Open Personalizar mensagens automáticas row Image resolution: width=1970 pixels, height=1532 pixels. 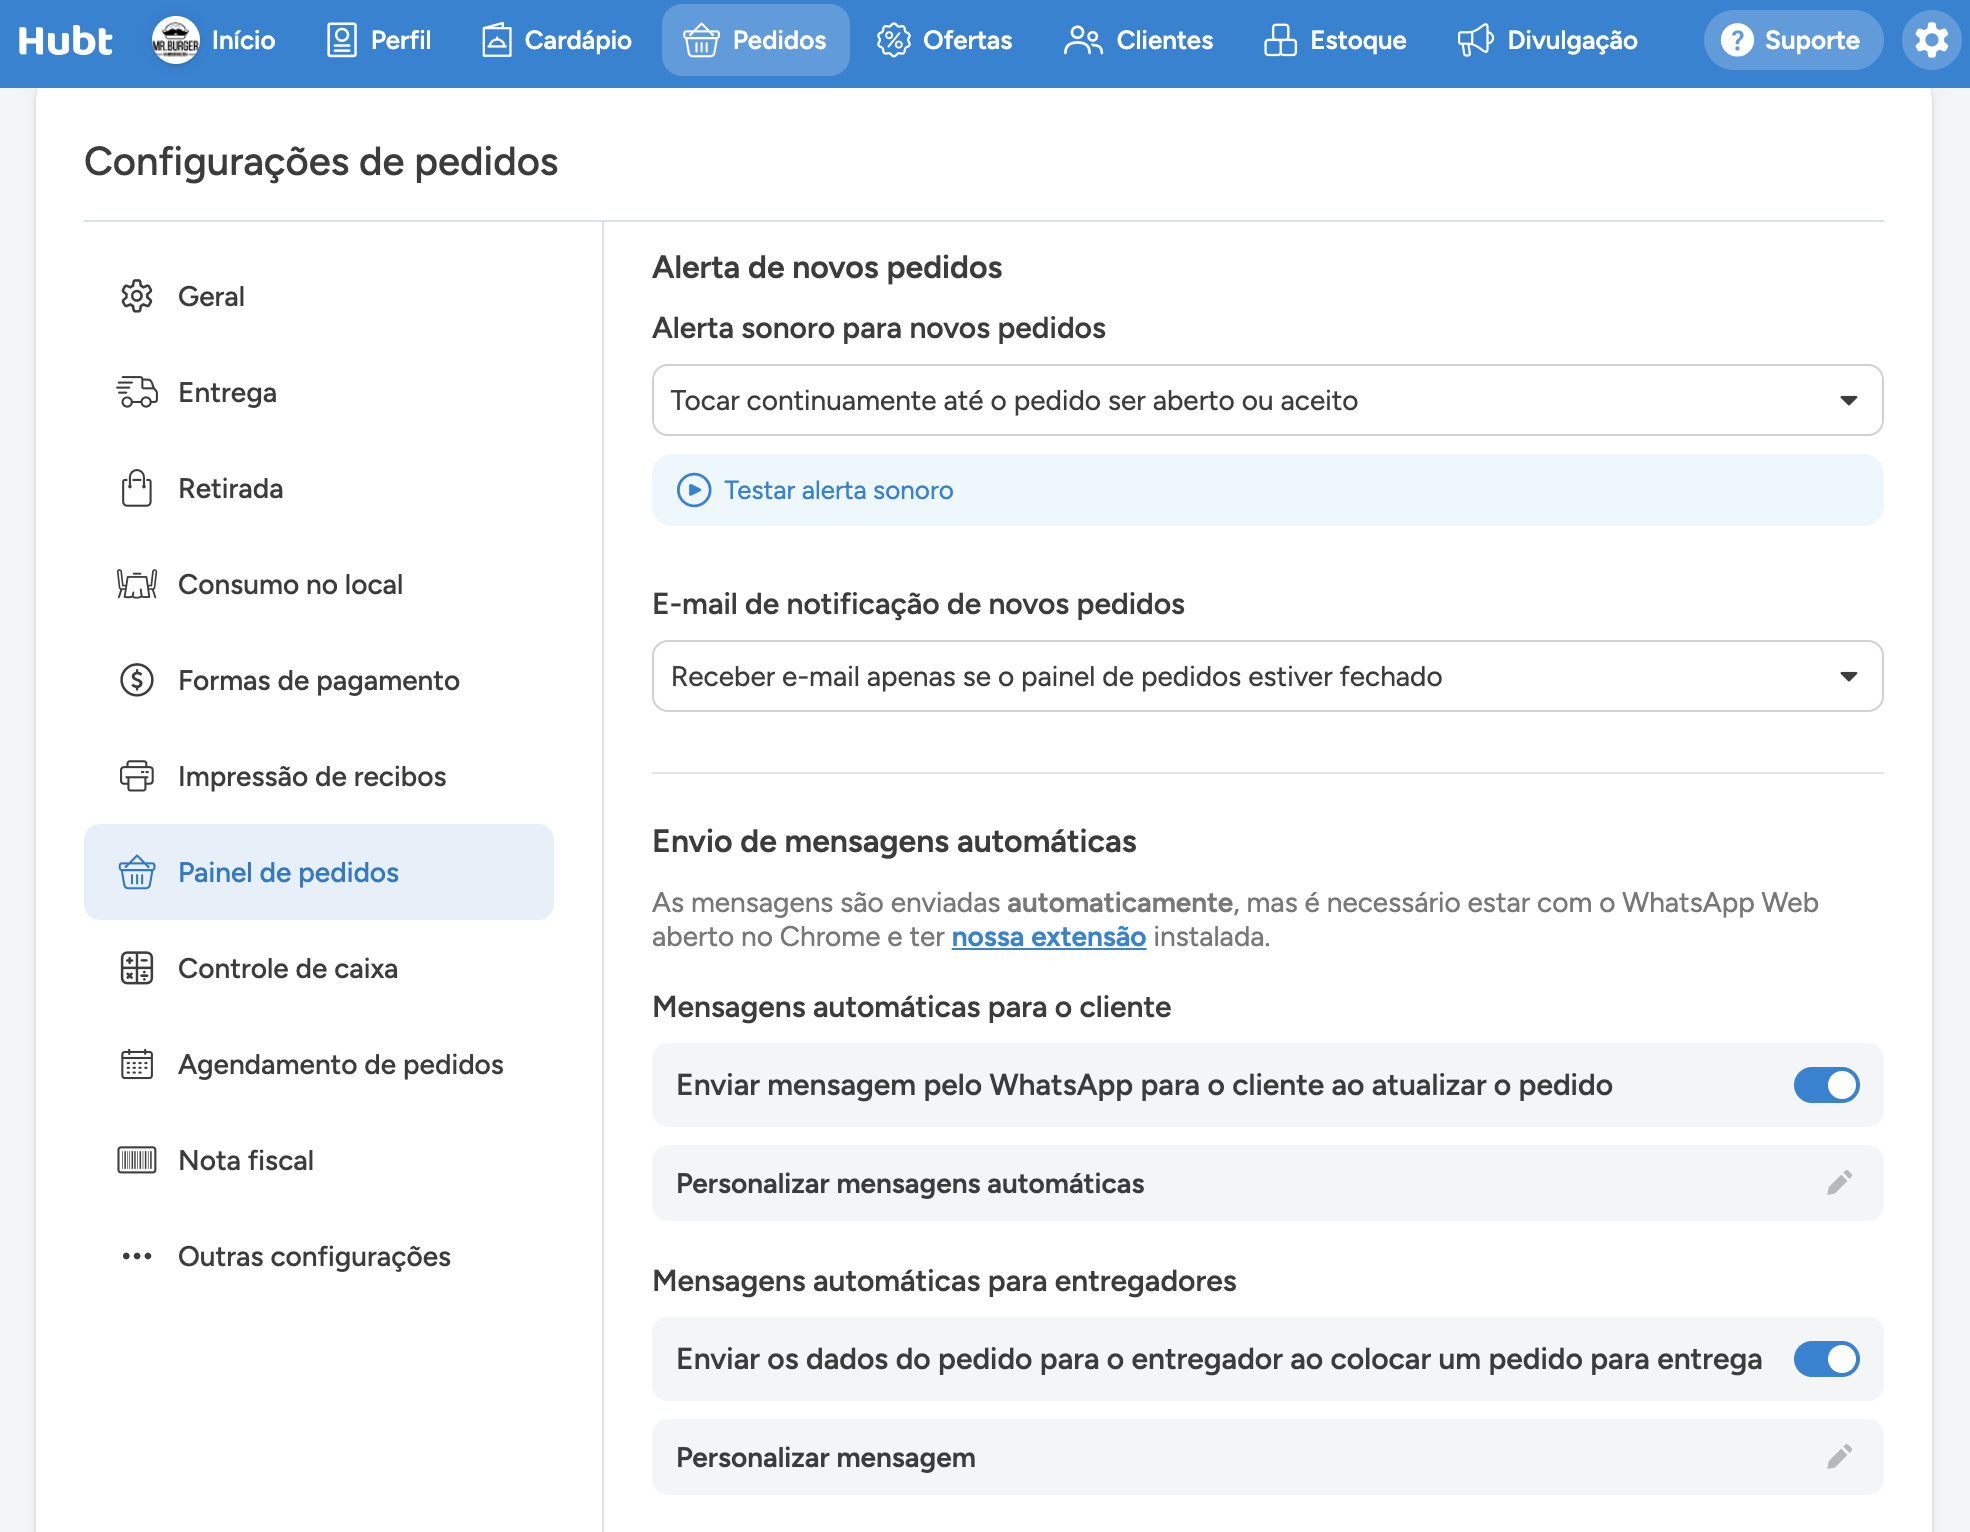[1267, 1183]
